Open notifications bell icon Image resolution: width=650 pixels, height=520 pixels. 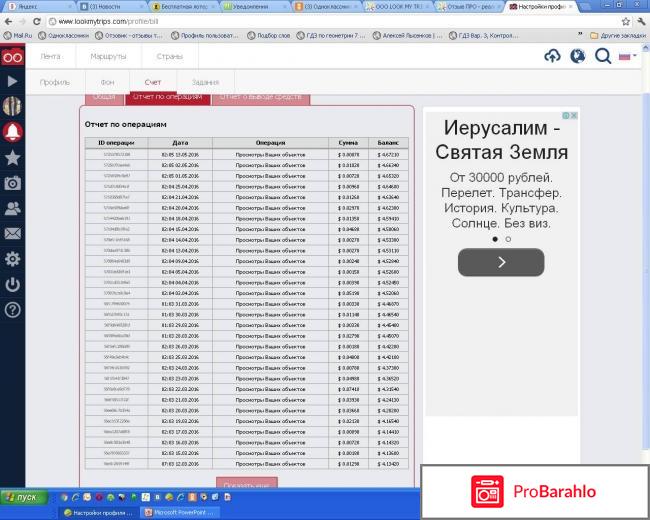(12, 132)
